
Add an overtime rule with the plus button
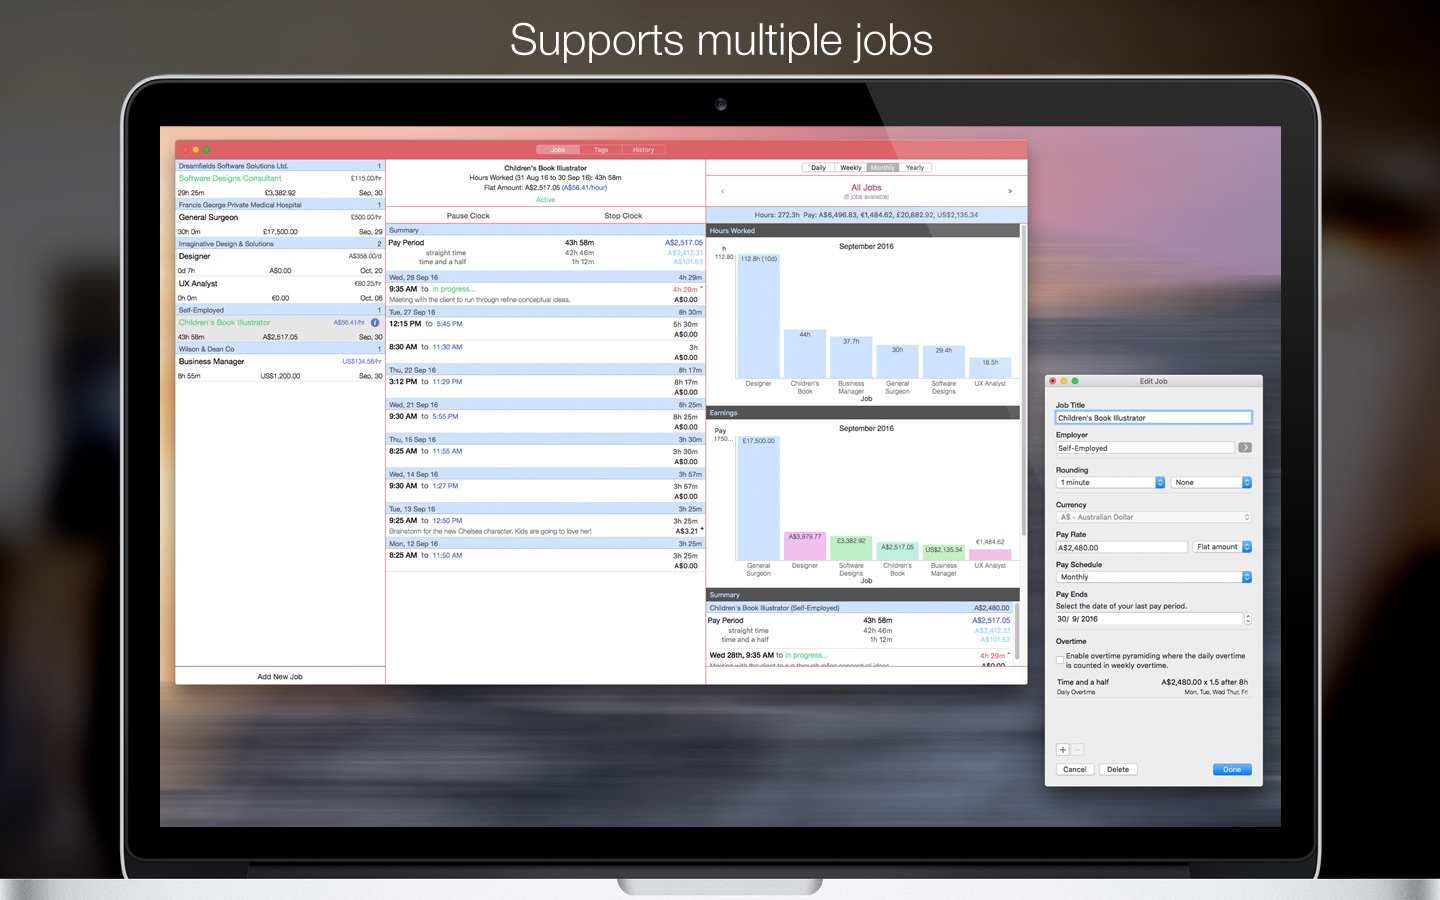(x=1063, y=750)
